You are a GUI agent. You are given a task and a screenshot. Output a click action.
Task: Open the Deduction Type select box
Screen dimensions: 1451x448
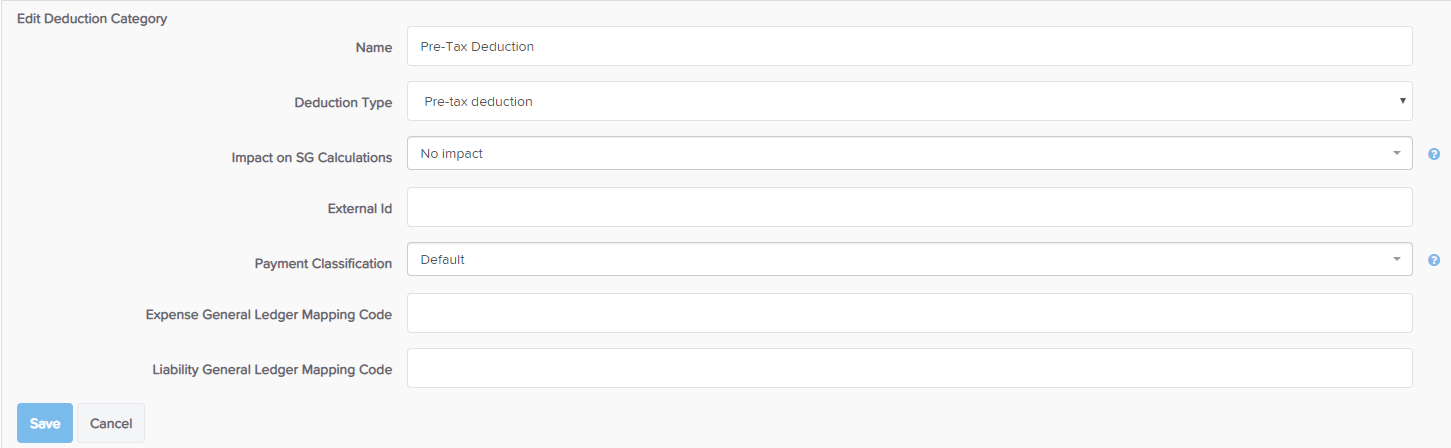pos(909,101)
